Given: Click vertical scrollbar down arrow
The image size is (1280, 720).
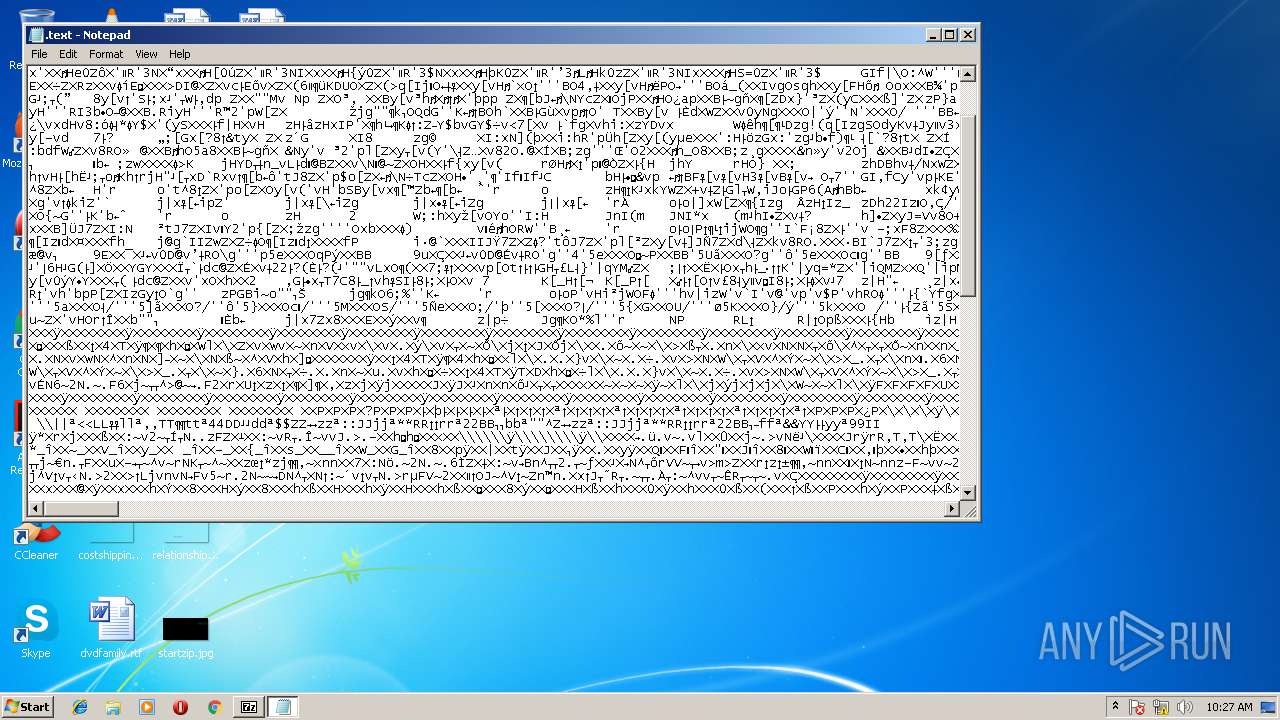Looking at the screenshot, I should click(968, 493).
